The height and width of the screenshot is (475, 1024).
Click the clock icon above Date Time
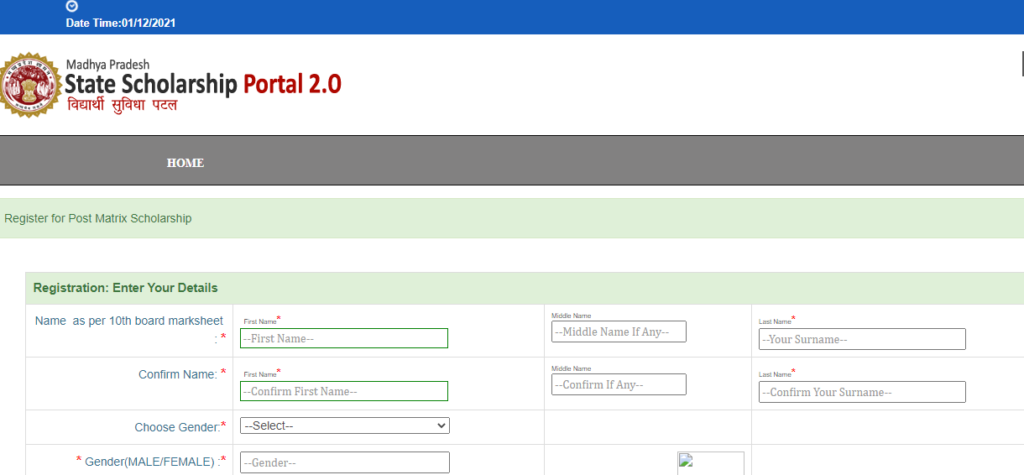[x=72, y=6]
